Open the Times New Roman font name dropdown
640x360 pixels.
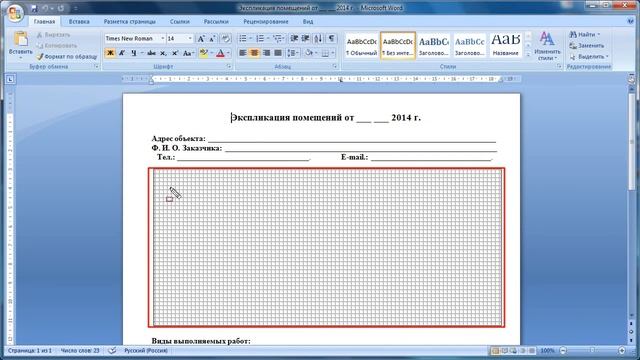[x=162, y=38]
